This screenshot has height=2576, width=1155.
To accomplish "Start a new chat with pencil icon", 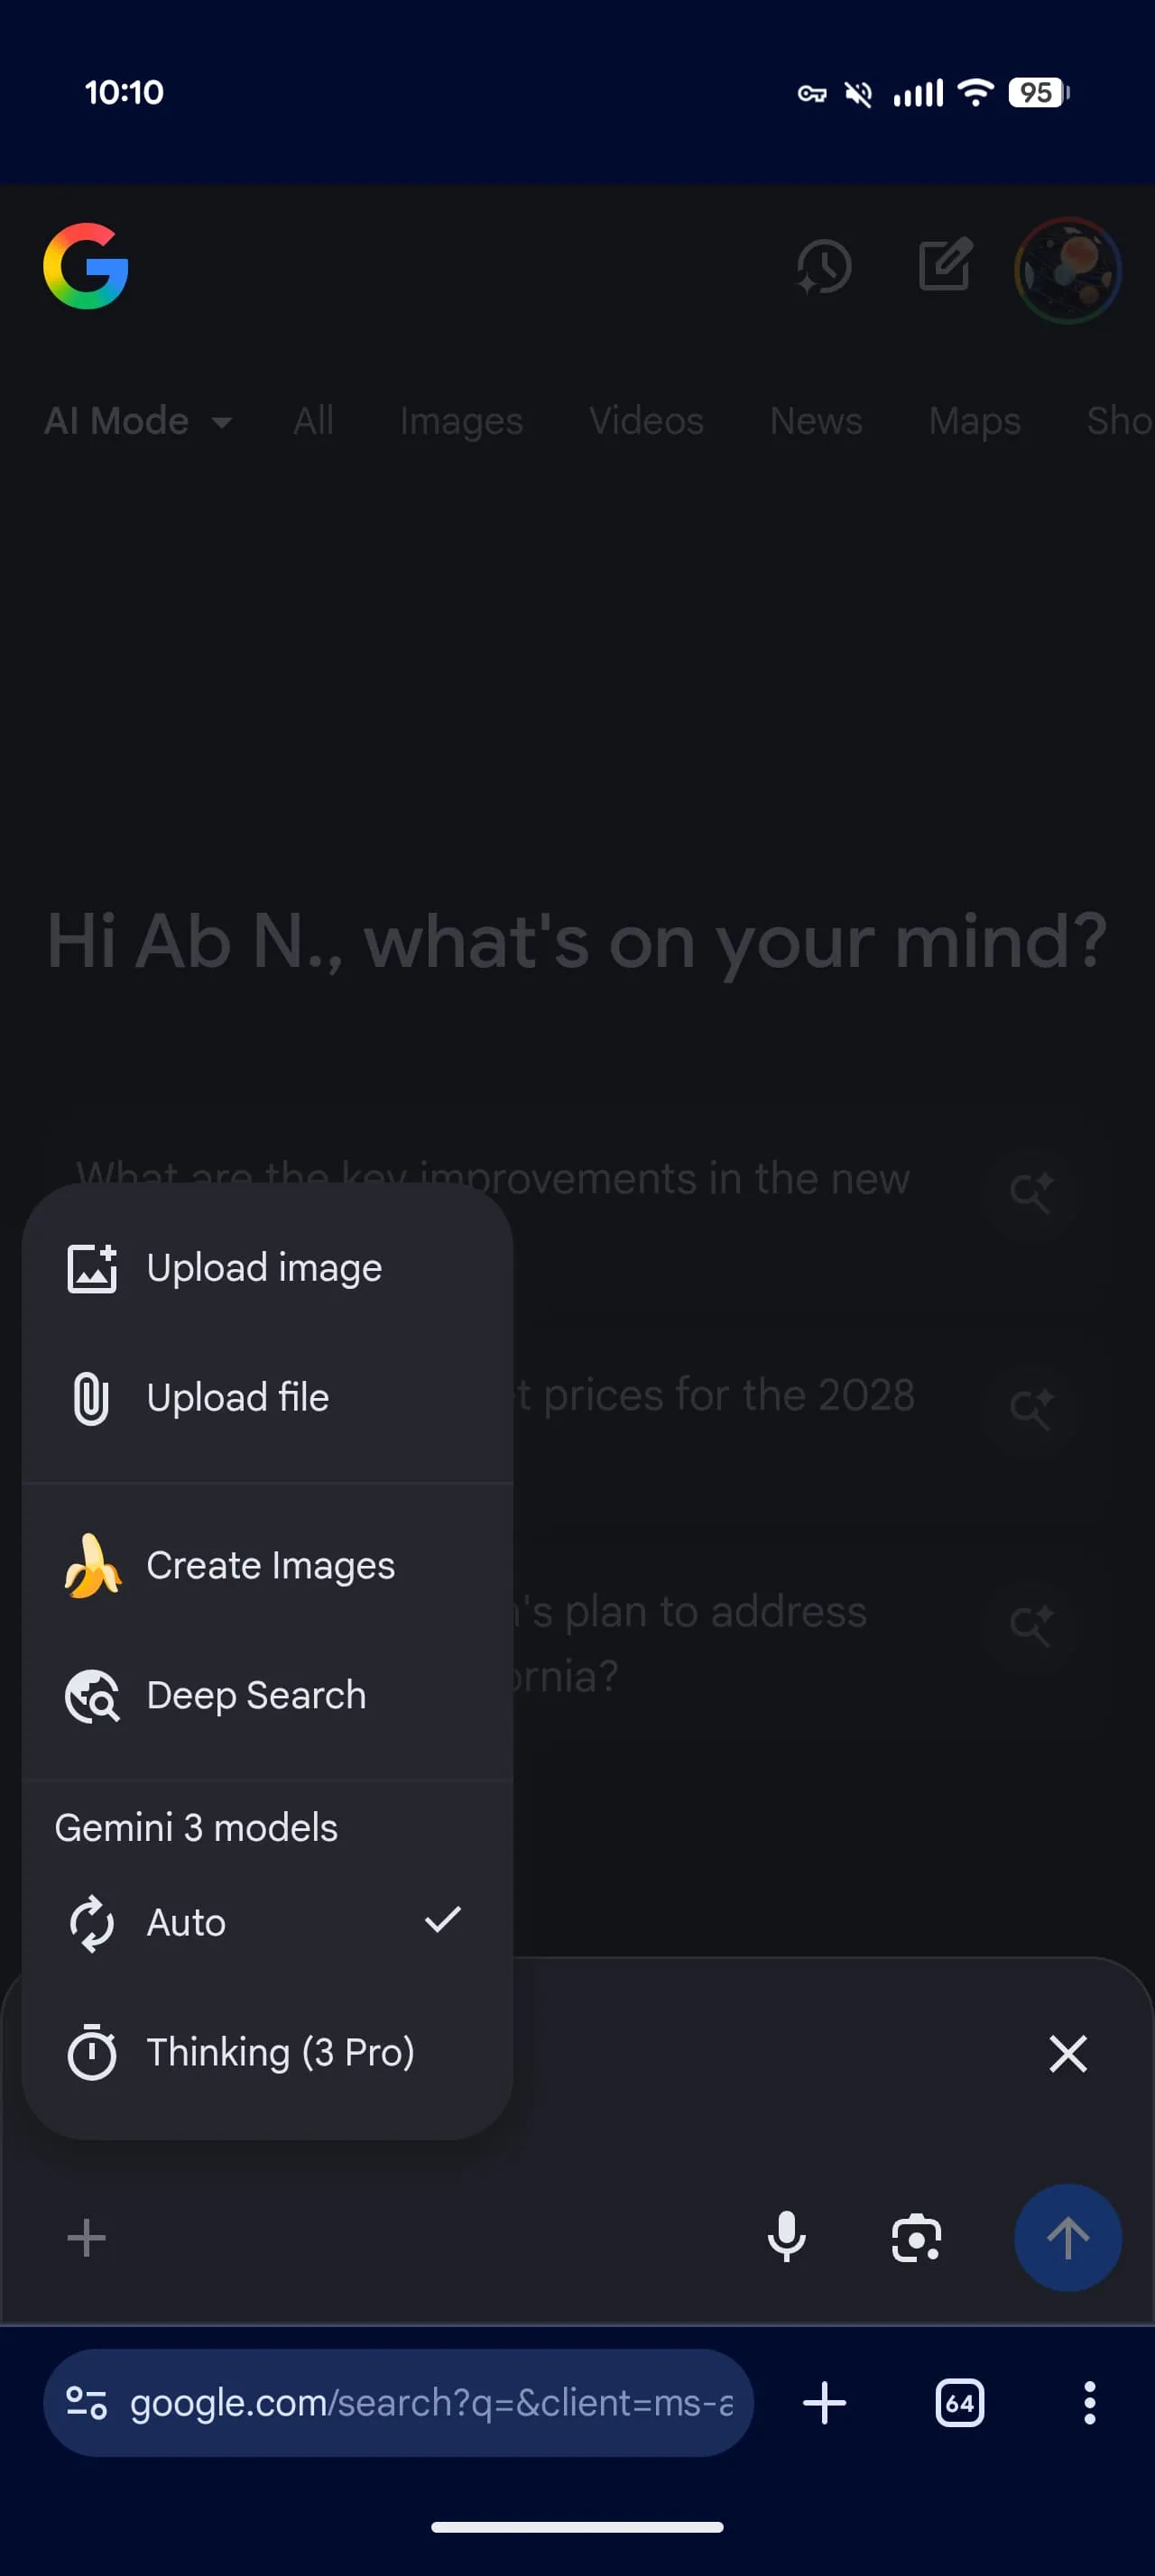I will pyautogui.click(x=945, y=265).
